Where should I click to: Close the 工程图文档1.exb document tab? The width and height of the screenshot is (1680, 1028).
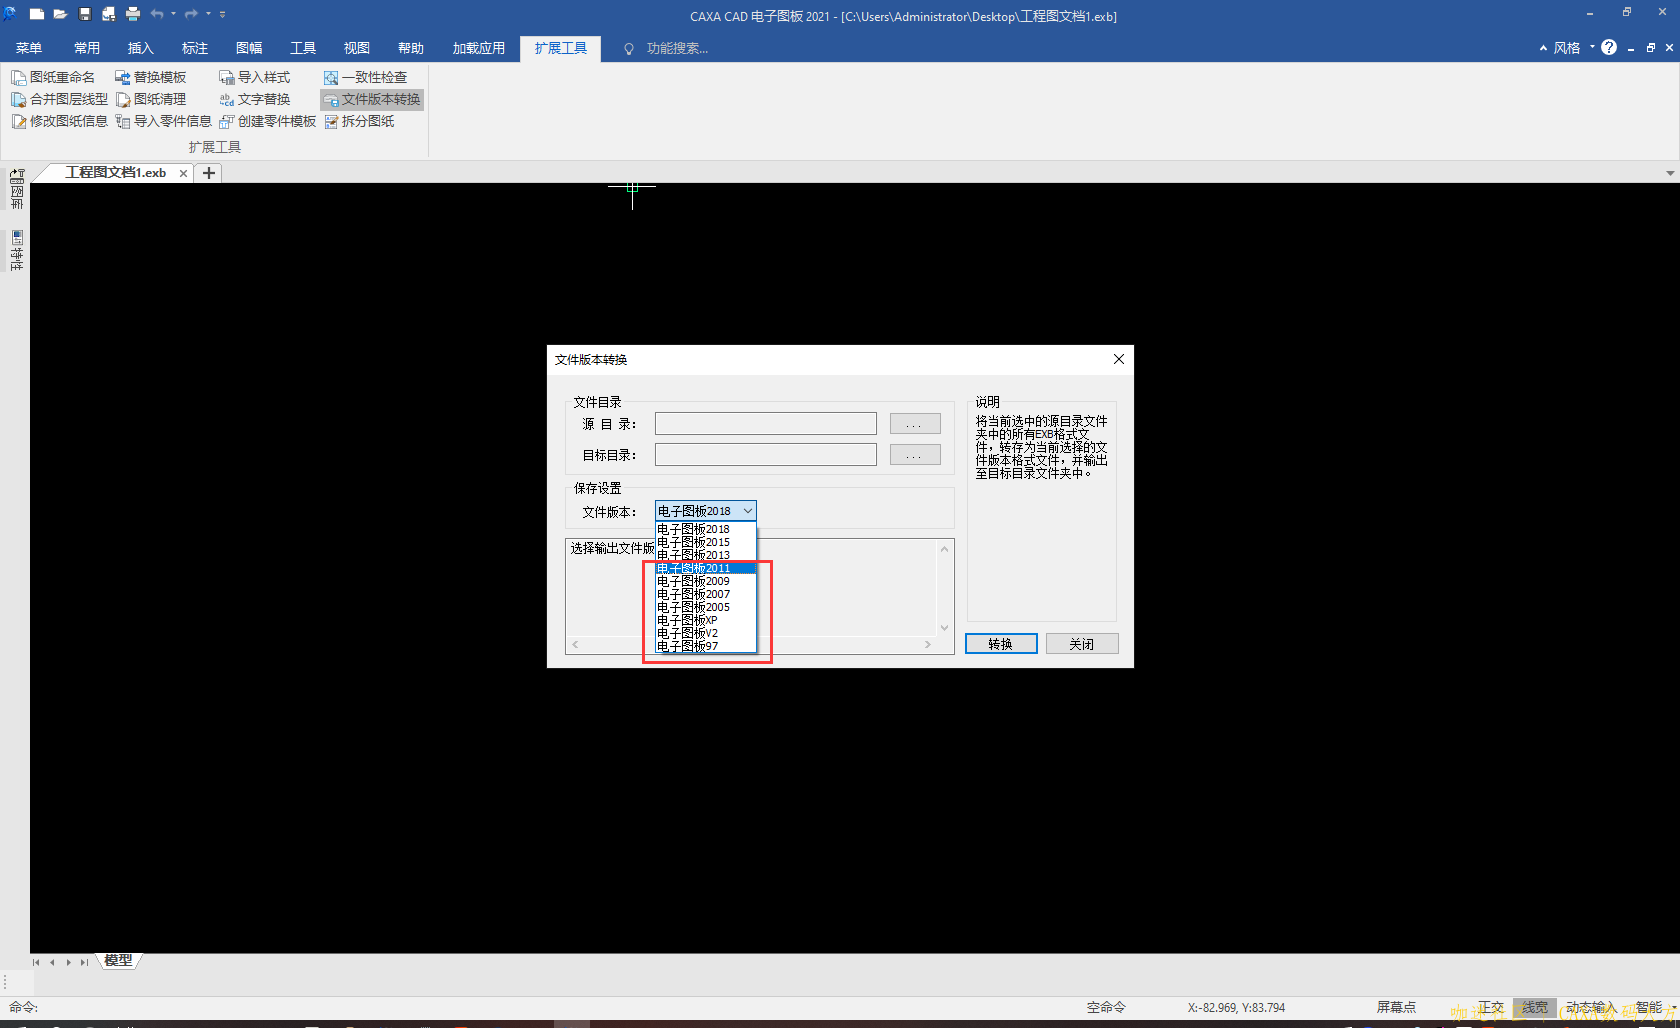[x=183, y=173]
